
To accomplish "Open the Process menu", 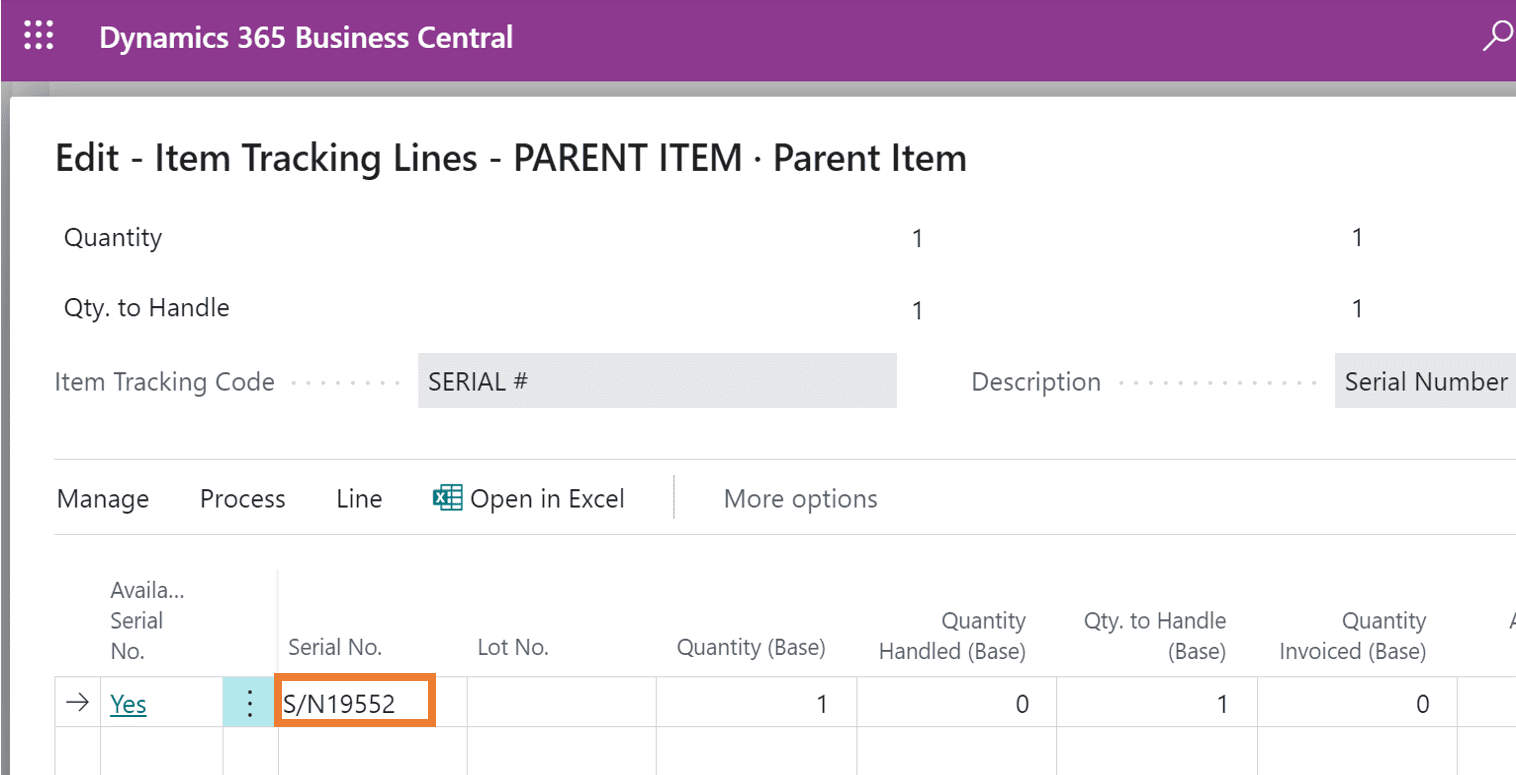I will [x=242, y=499].
